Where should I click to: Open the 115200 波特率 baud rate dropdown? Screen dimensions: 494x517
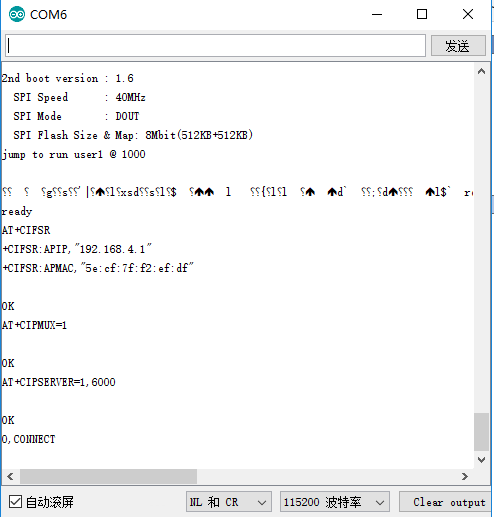pyautogui.click(x=335, y=502)
